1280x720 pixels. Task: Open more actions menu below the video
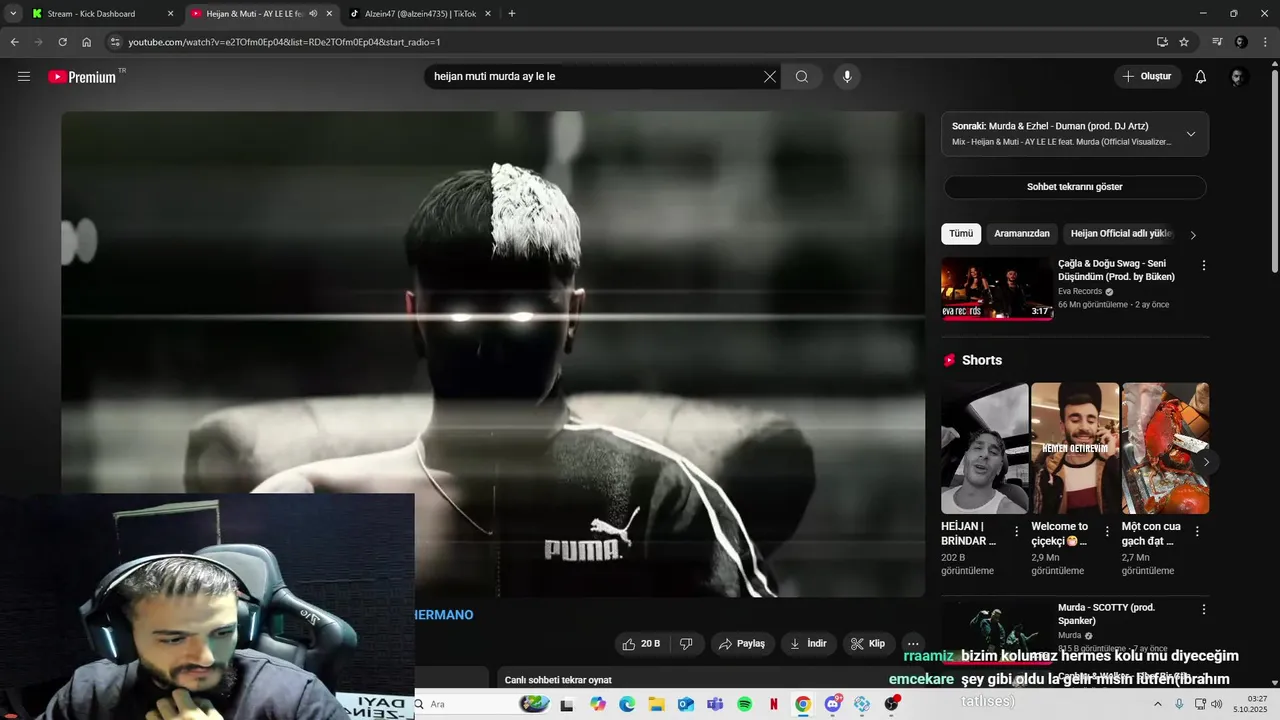click(x=912, y=644)
